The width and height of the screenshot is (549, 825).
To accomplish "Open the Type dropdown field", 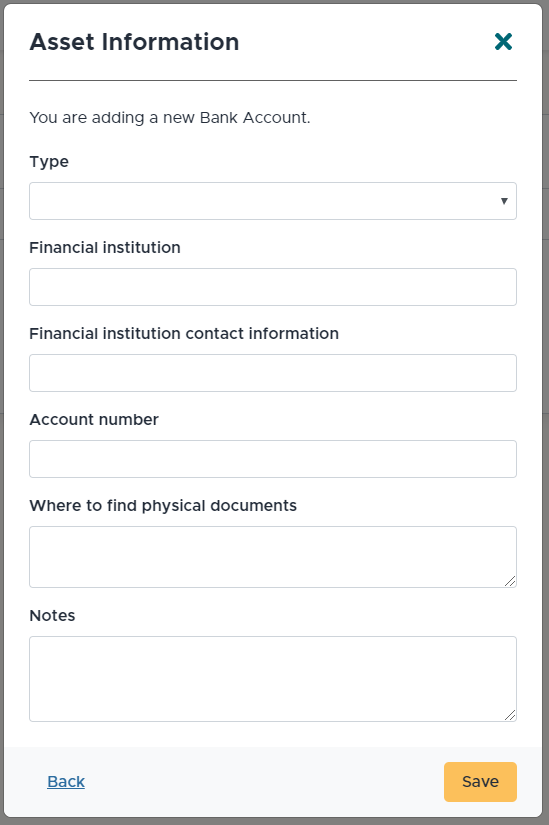I will point(273,201).
